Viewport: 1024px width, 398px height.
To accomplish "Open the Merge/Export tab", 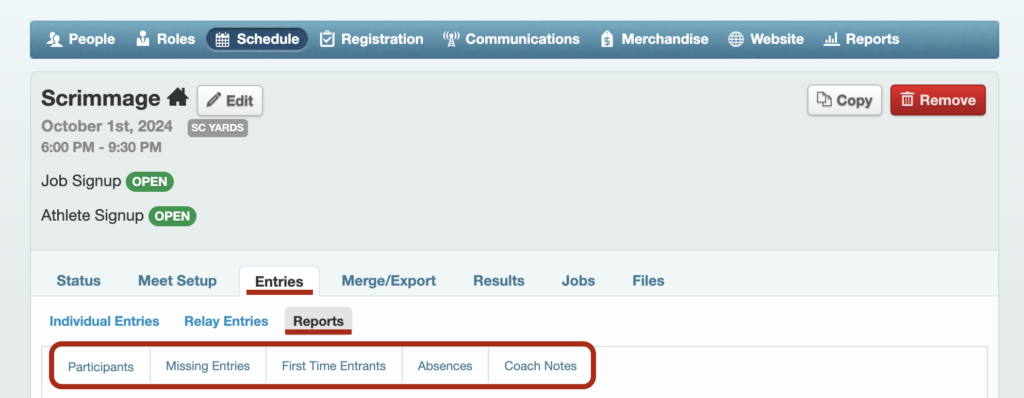I will (x=389, y=281).
